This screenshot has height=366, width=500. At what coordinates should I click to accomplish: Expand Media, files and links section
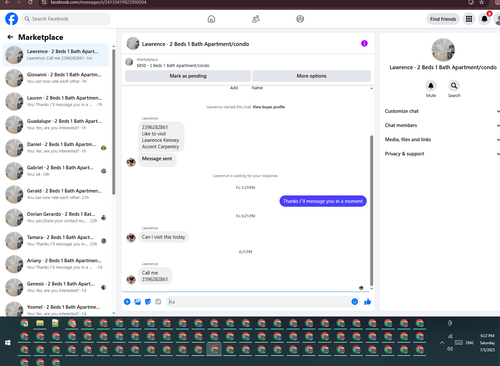442,139
